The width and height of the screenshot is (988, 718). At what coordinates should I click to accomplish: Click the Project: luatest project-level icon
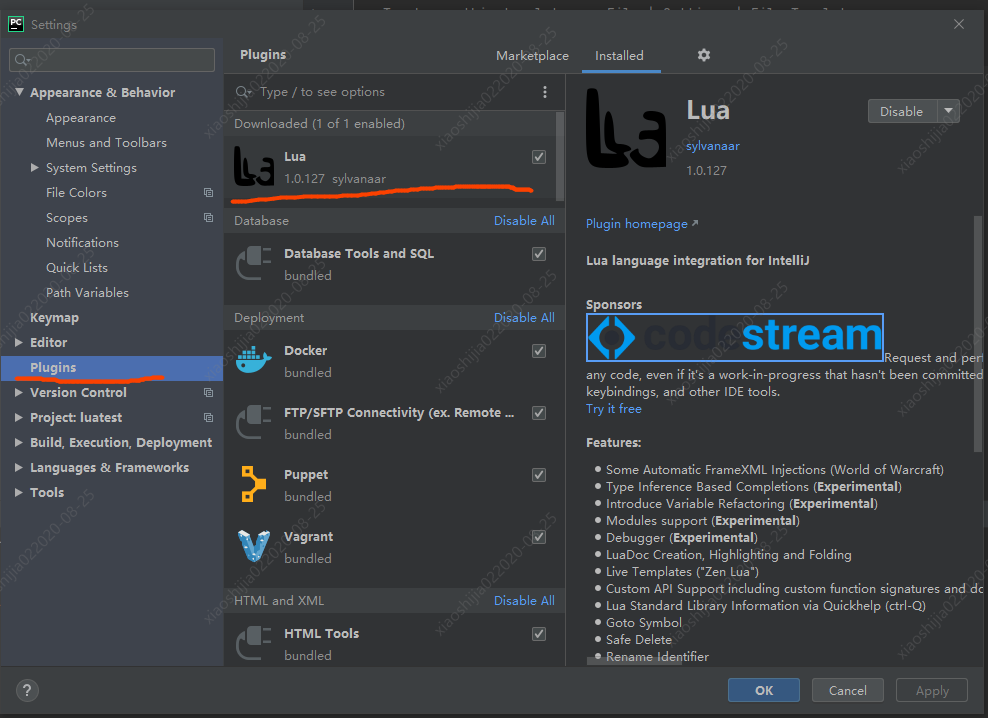[209, 418]
